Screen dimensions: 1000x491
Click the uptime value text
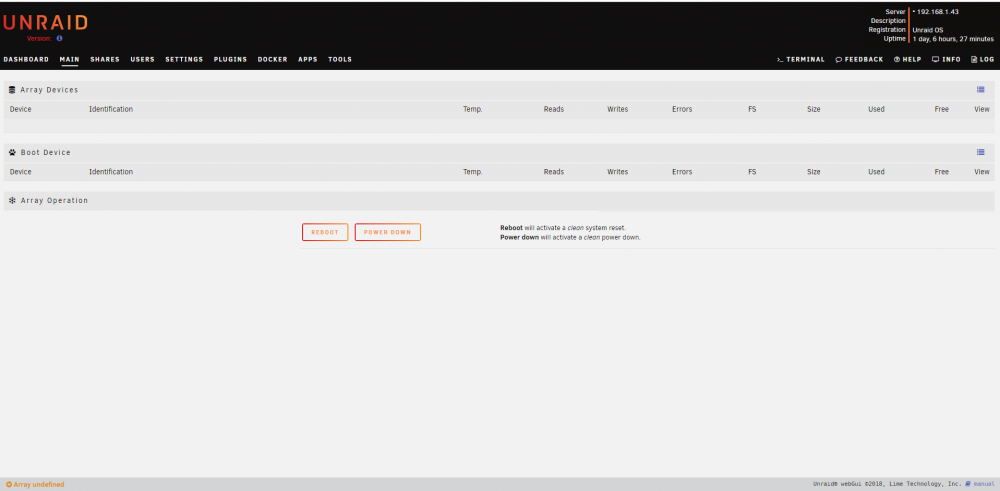tap(953, 39)
